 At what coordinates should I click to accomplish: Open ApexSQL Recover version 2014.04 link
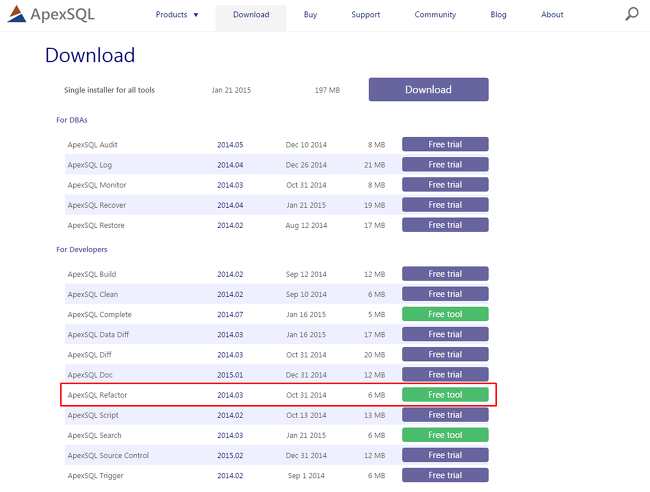pyautogui.click(x=230, y=205)
